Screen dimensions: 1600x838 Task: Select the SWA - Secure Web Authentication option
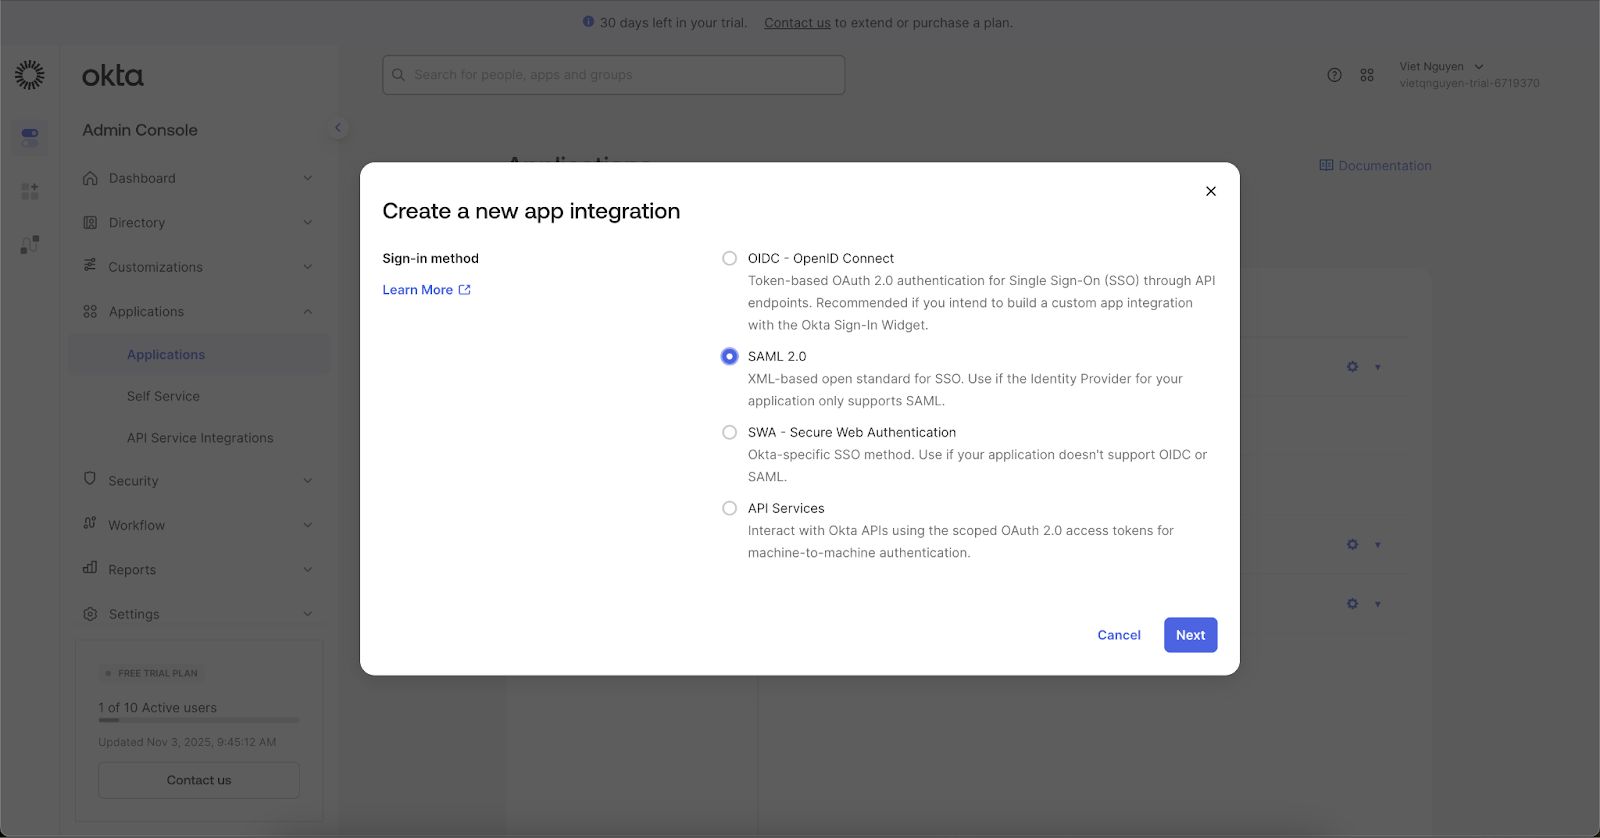point(730,432)
